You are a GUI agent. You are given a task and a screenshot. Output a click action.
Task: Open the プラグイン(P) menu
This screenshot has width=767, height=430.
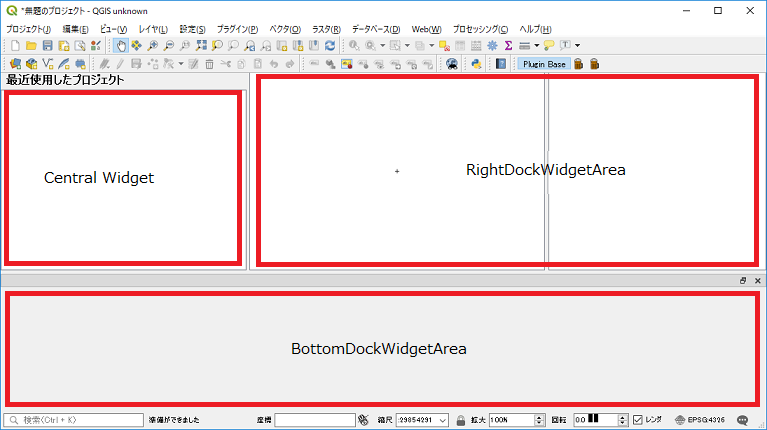pos(237,29)
